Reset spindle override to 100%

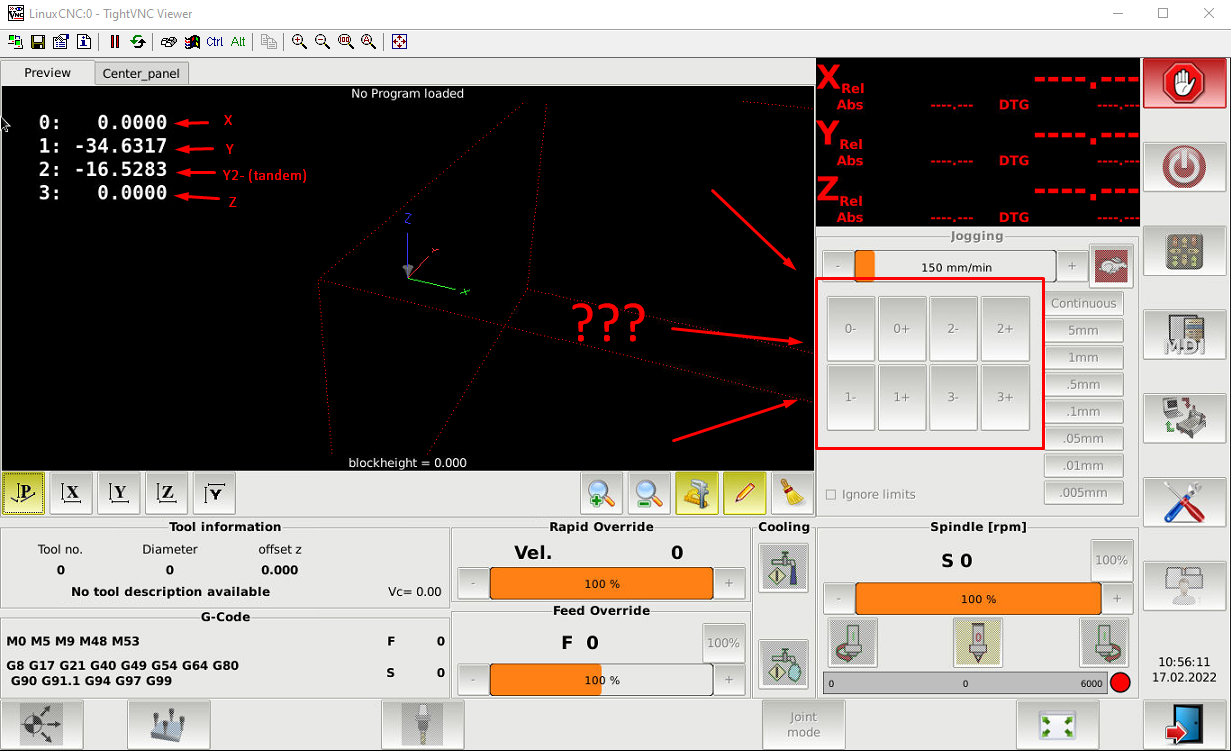(x=1111, y=560)
